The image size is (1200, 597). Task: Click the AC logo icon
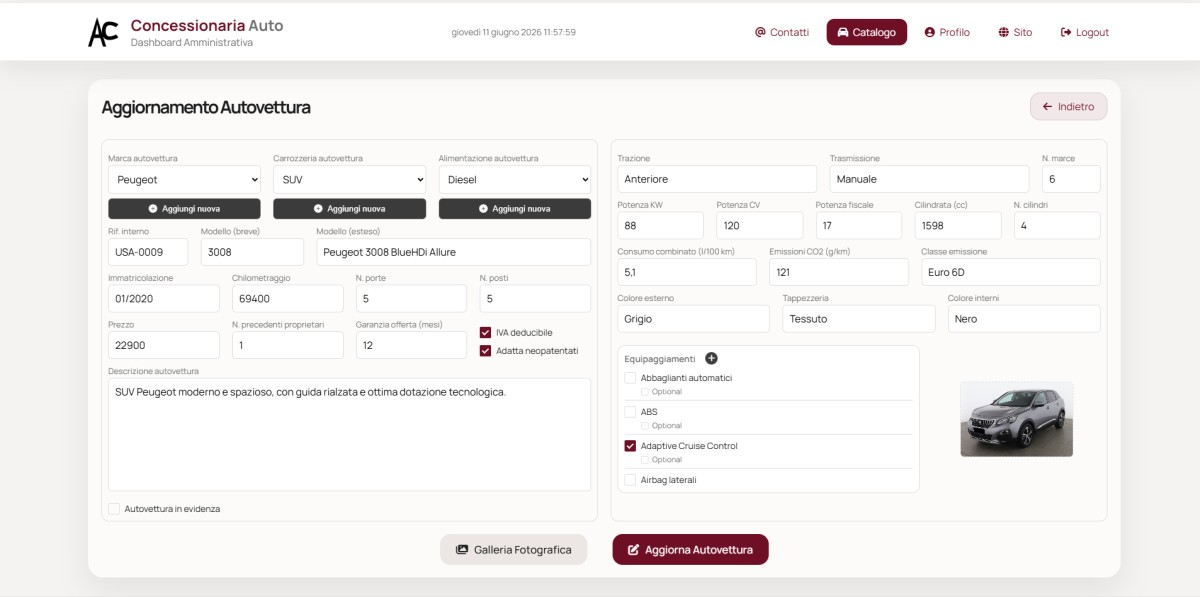(103, 32)
